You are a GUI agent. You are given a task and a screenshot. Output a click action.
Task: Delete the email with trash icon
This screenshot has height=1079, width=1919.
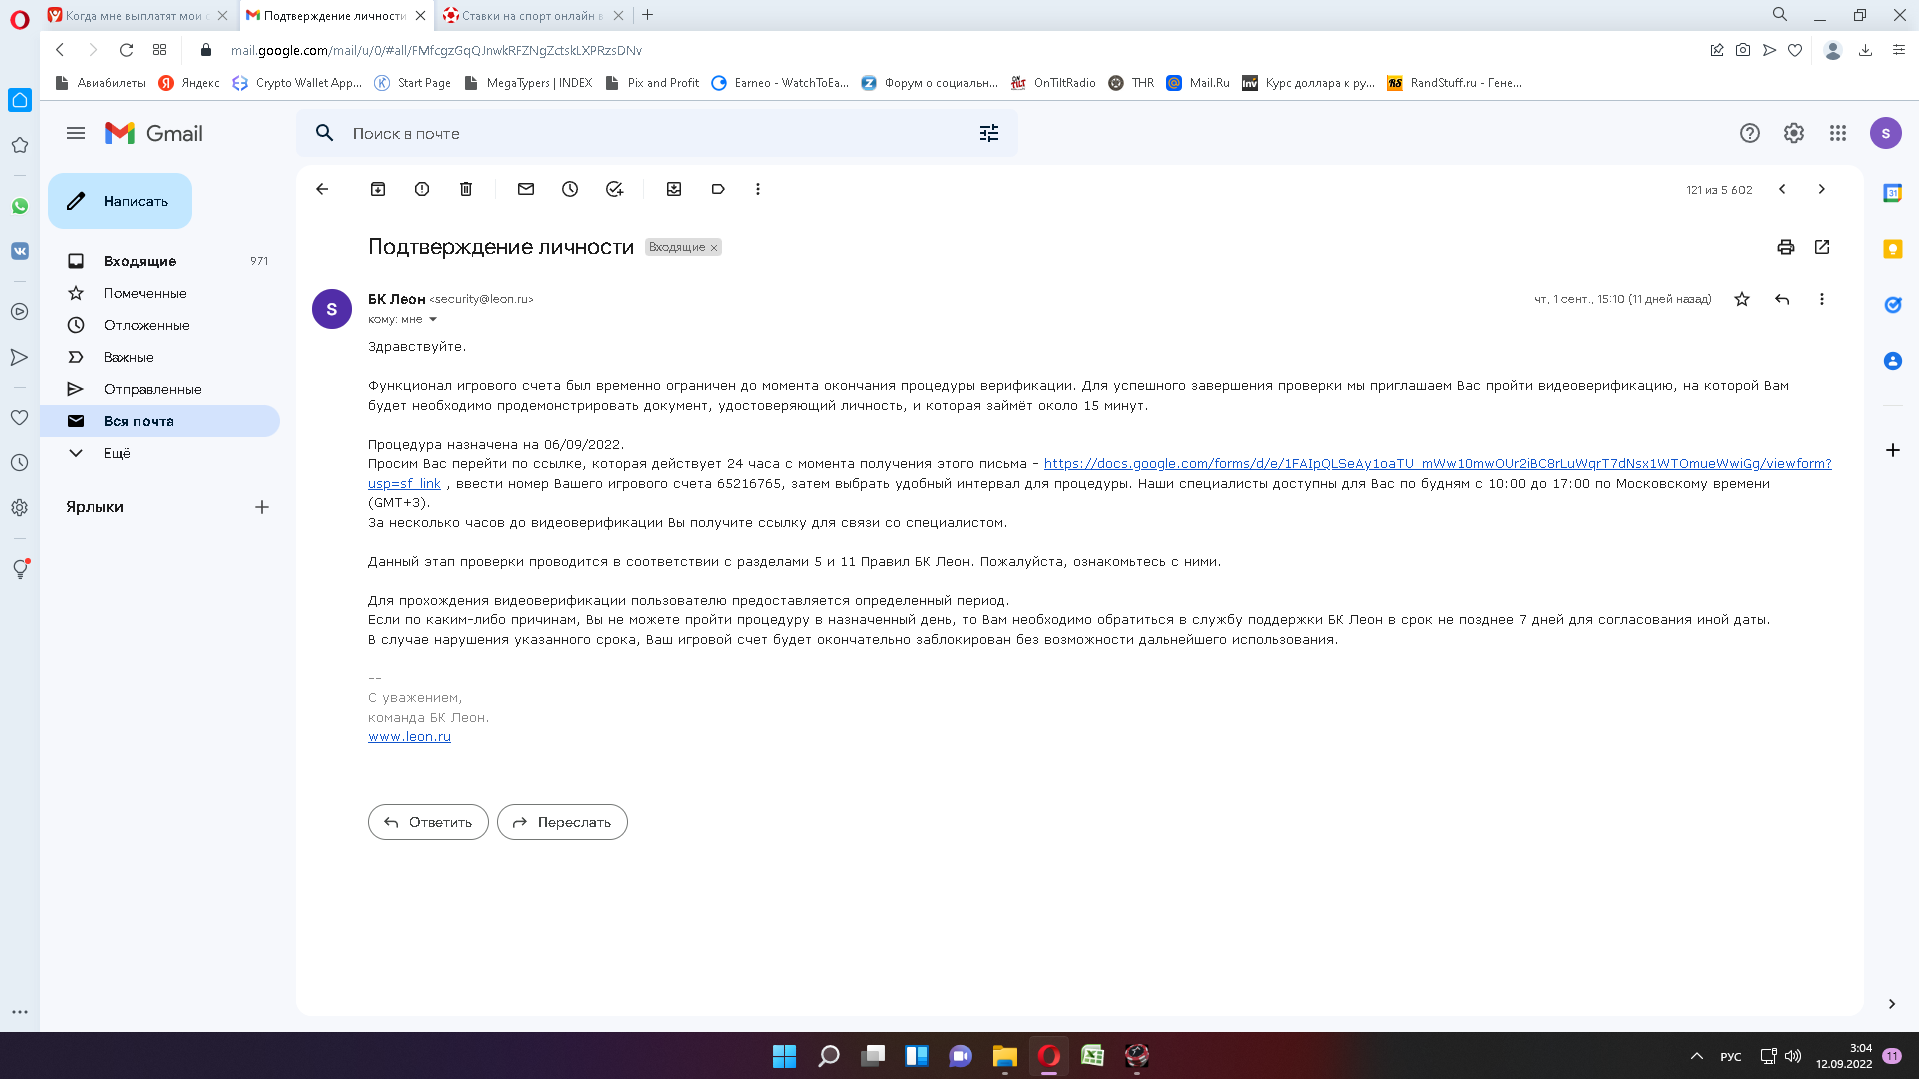point(466,189)
